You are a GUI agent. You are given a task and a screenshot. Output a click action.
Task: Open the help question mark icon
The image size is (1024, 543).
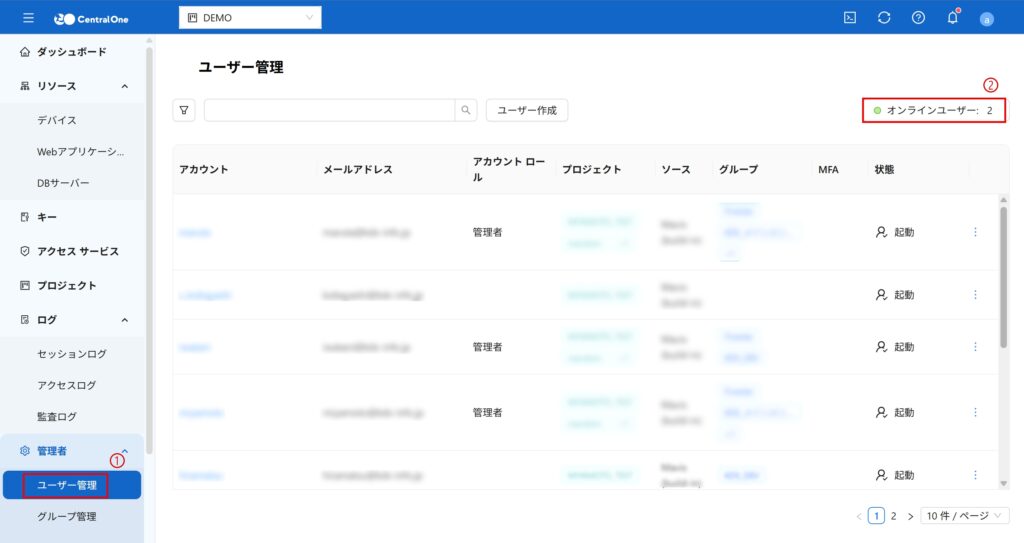click(918, 18)
